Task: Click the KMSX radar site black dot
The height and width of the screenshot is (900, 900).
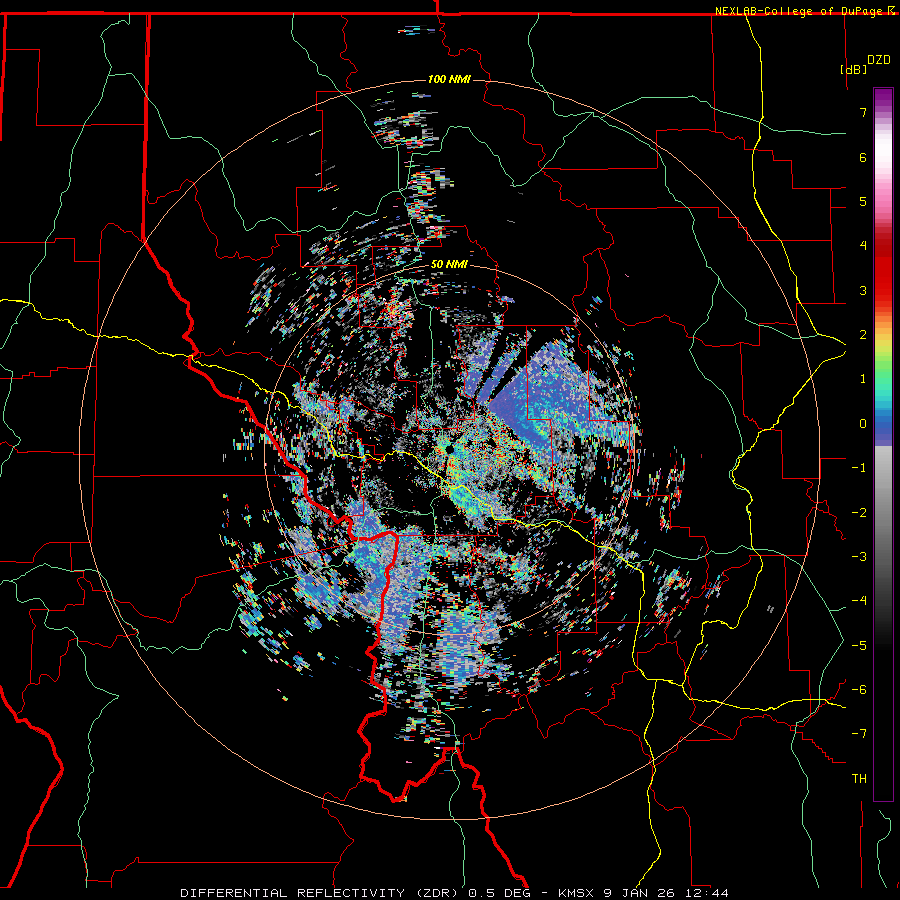Action: coord(449,449)
